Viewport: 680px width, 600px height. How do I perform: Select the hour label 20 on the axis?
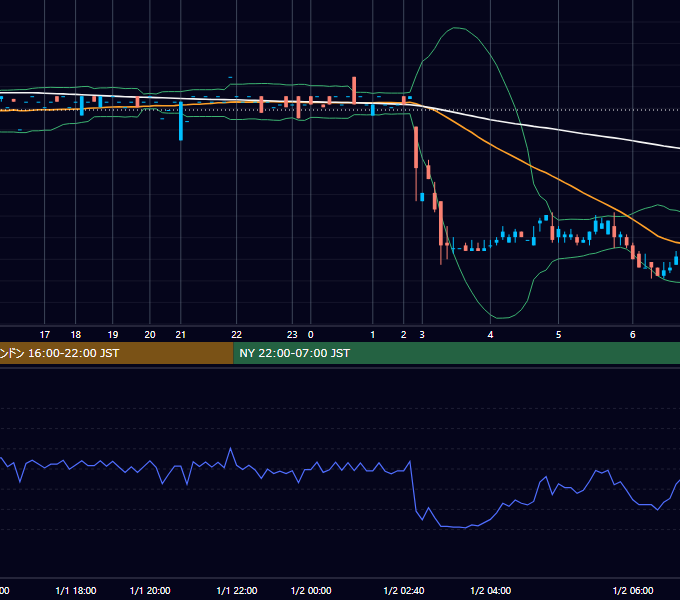click(x=150, y=335)
